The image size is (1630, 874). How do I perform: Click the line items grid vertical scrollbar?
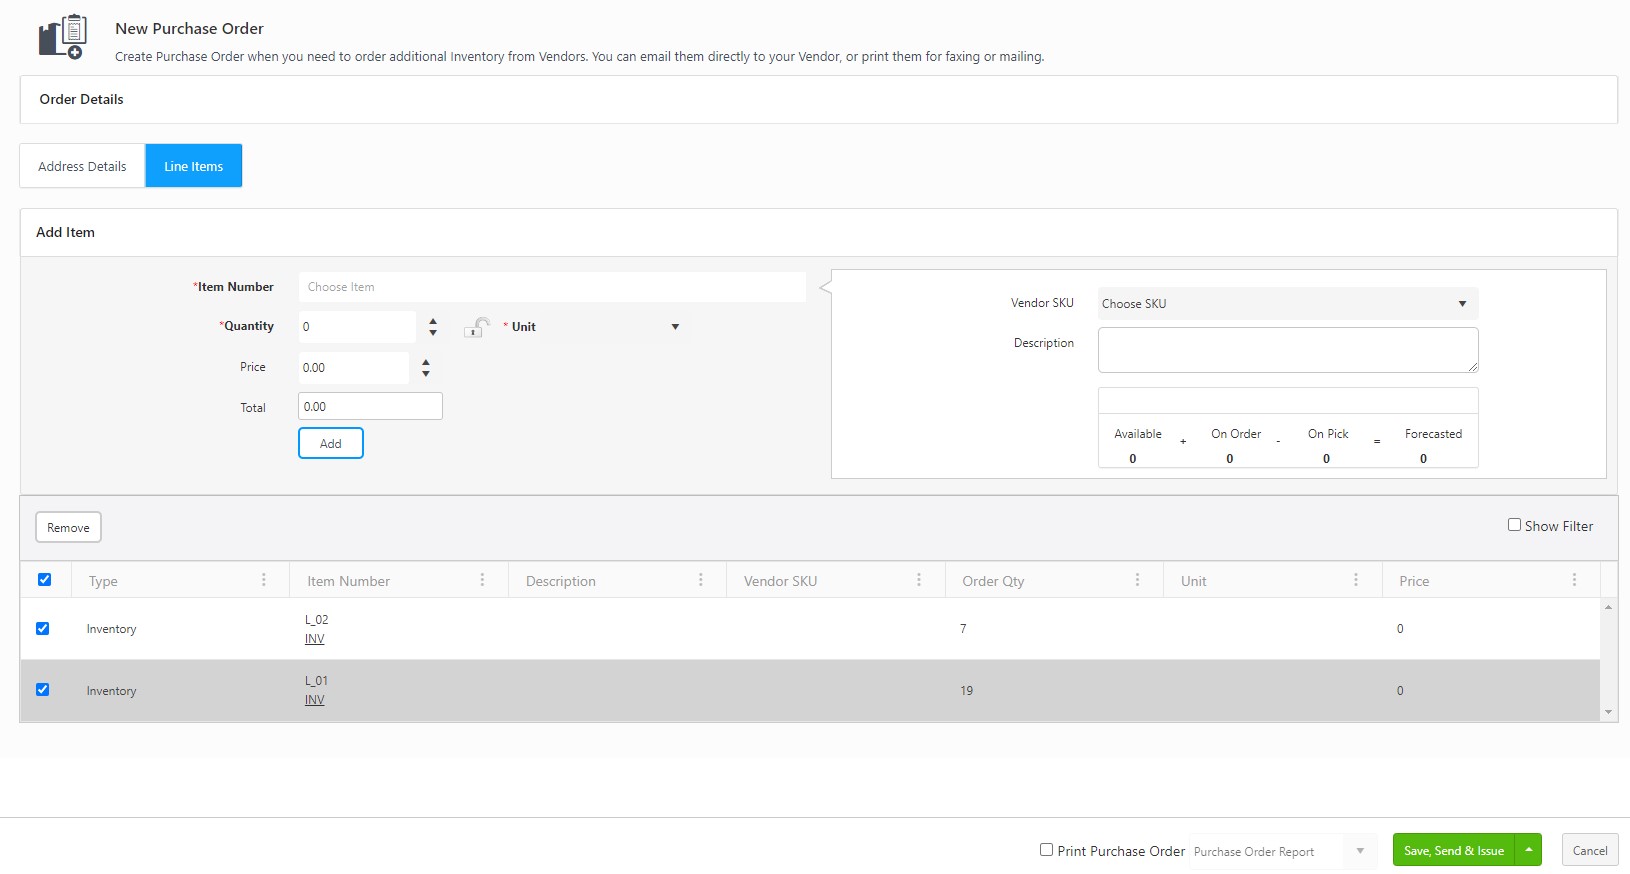1608,660
